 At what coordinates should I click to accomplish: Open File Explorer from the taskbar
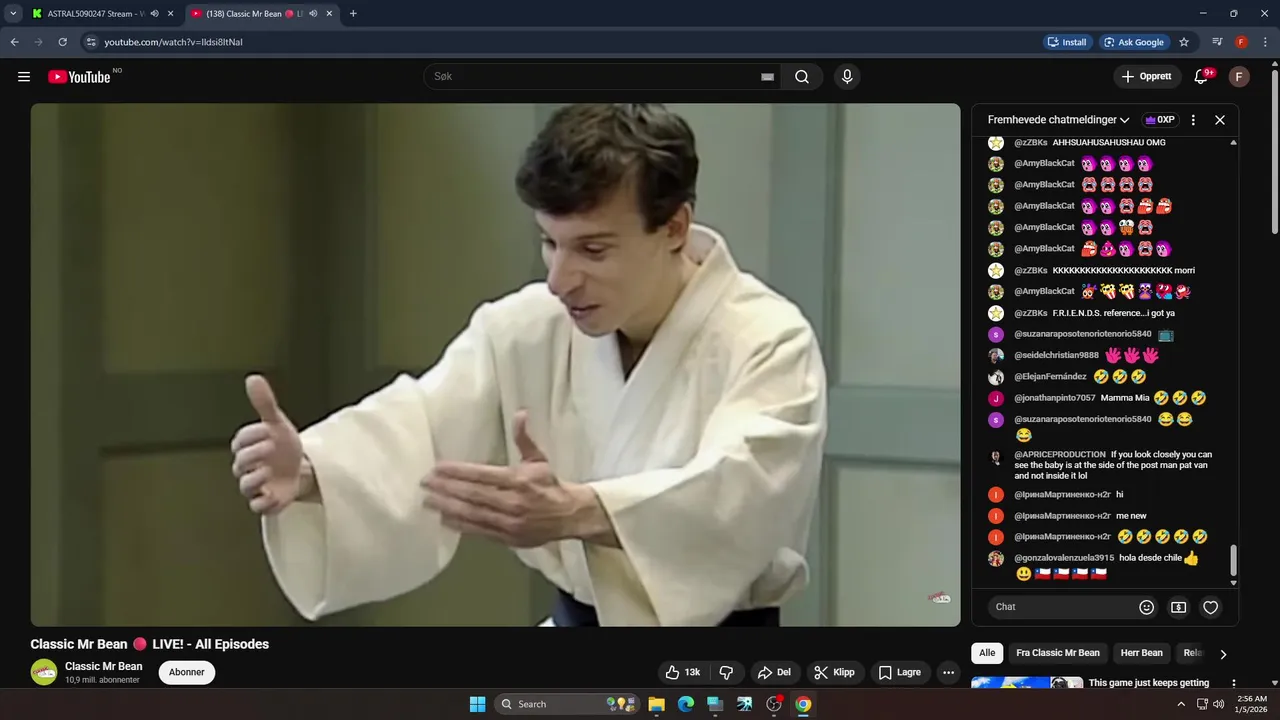pos(656,704)
